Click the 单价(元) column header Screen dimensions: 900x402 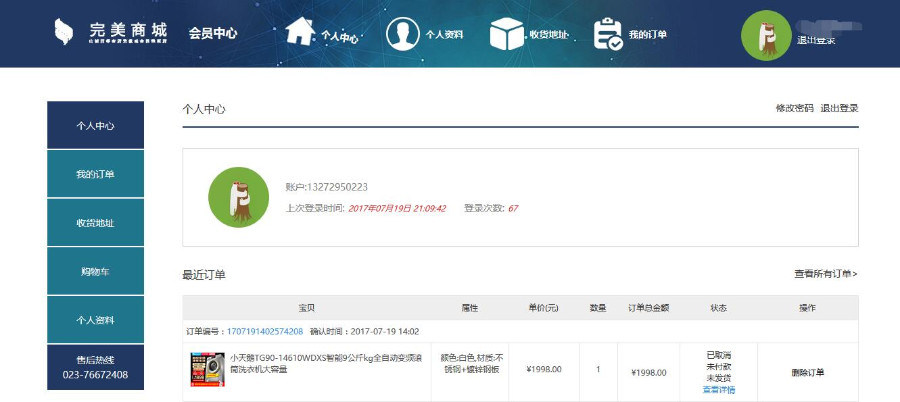point(544,308)
